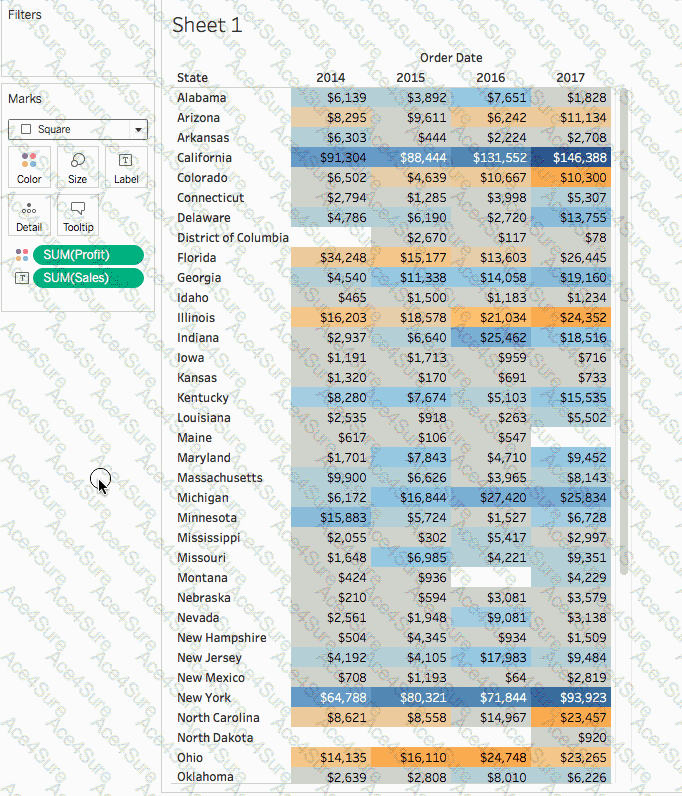
Task: Select the California row label
Action: point(204,158)
